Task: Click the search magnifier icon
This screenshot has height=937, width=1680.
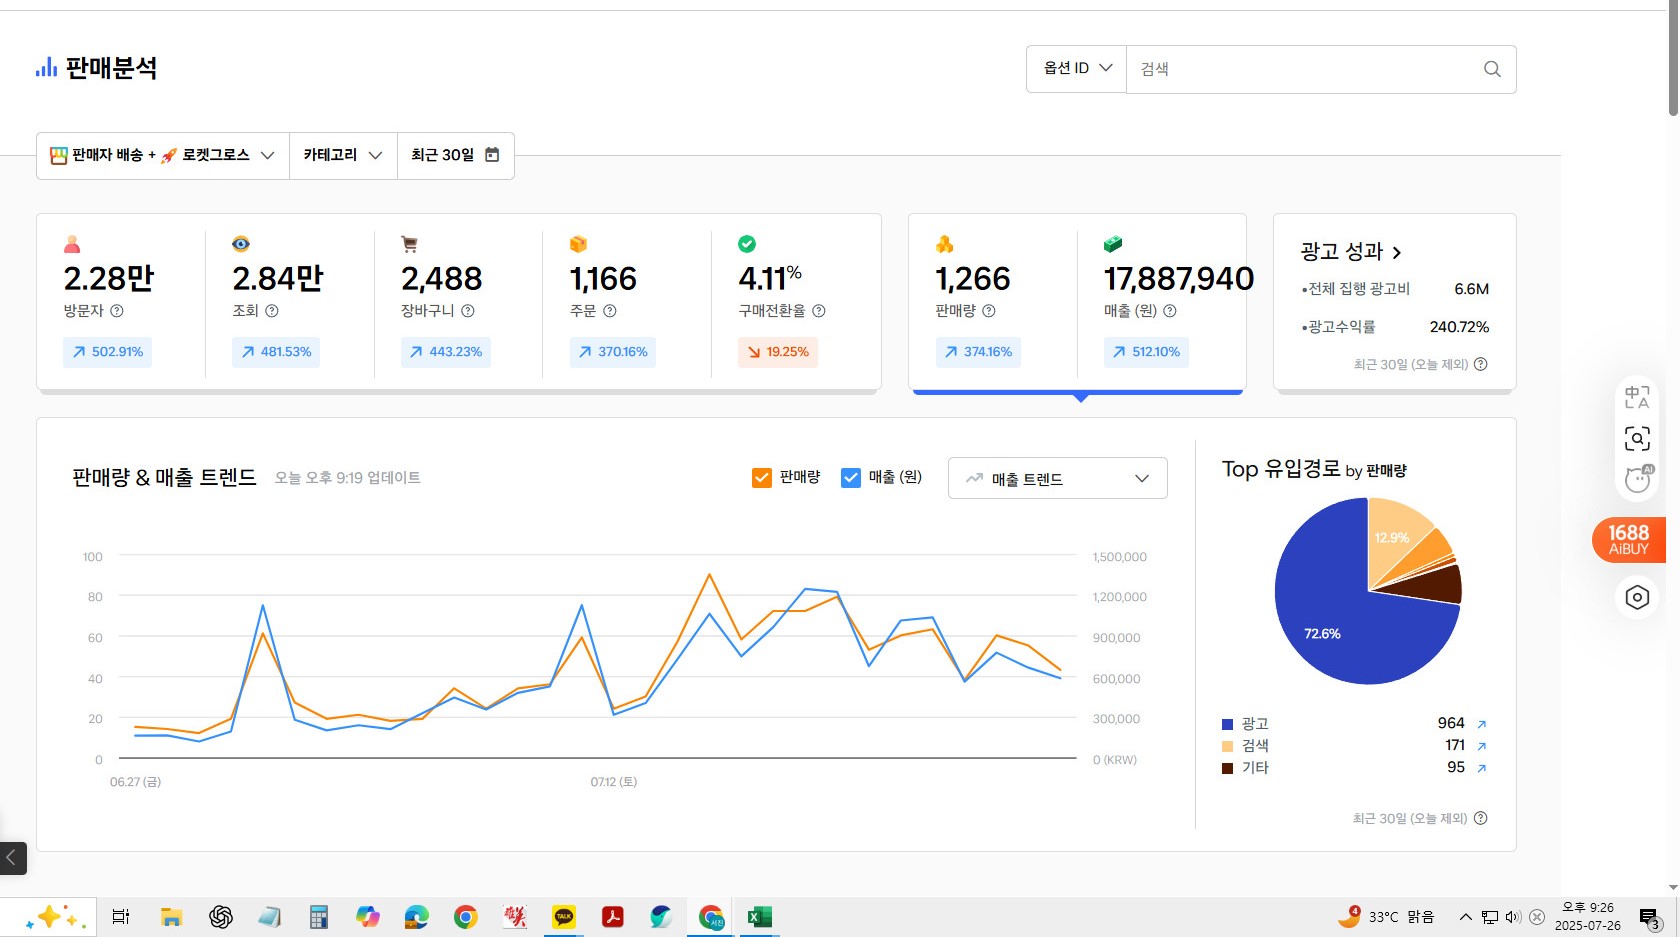Action: click(x=1492, y=69)
